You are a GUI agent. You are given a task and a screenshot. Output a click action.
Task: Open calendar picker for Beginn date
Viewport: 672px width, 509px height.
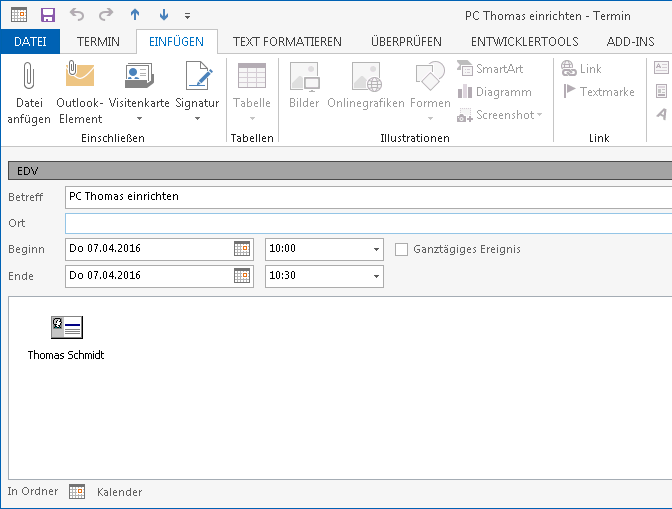242,249
